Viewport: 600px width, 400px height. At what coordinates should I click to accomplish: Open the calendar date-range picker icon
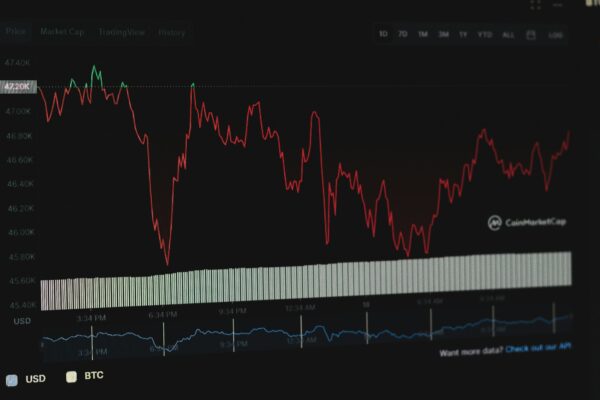[531, 35]
